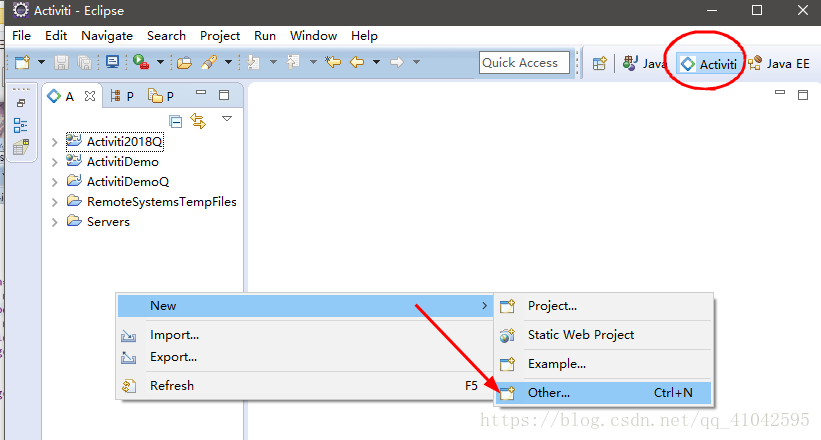
Task: Click the Previous Annotation toolbar icon
Action: click(293, 62)
